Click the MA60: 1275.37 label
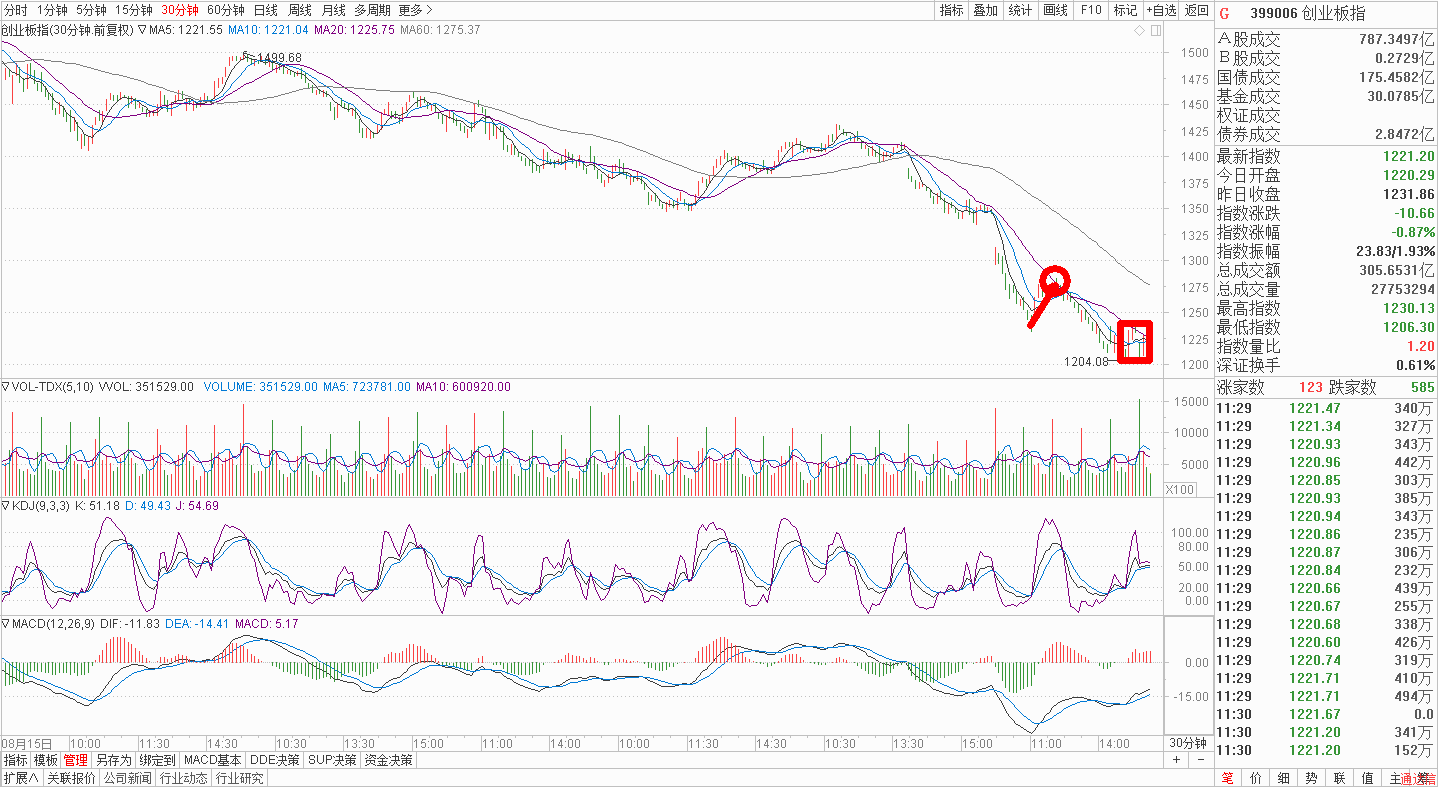This screenshot has height=787, width=1438. (x=440, y=30)
